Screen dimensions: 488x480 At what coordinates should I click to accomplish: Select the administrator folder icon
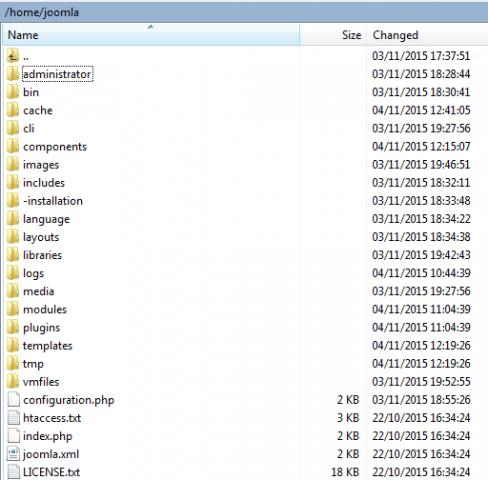tap(13, 74)
